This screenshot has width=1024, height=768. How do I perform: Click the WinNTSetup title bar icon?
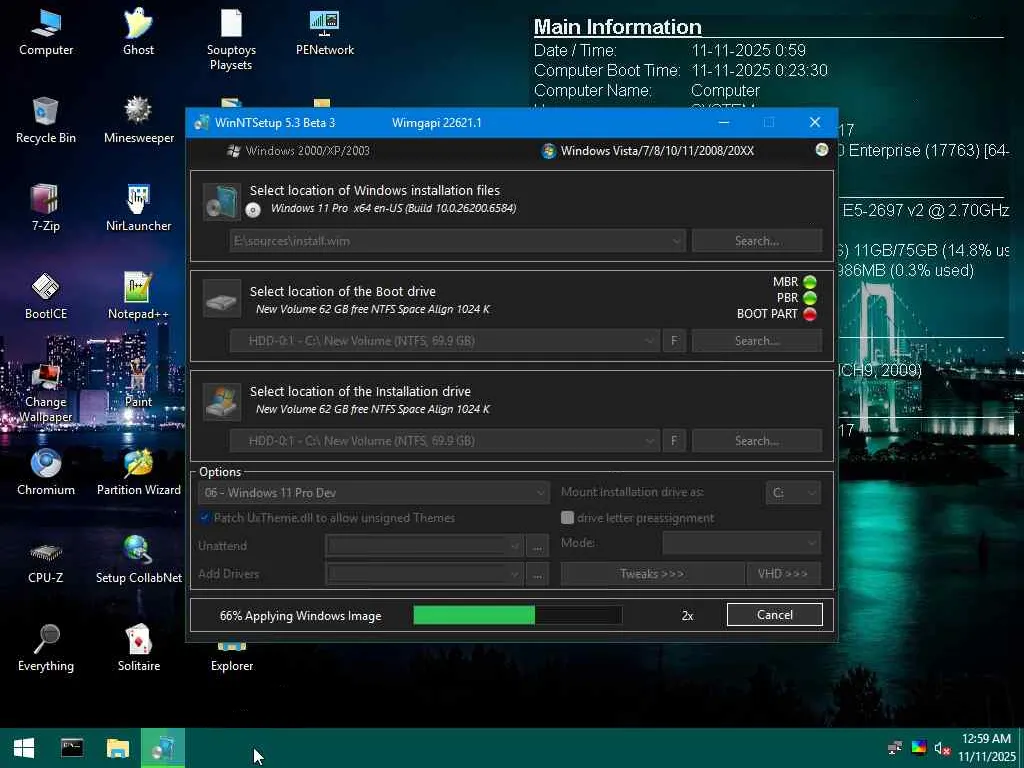[x=202, y=122]
